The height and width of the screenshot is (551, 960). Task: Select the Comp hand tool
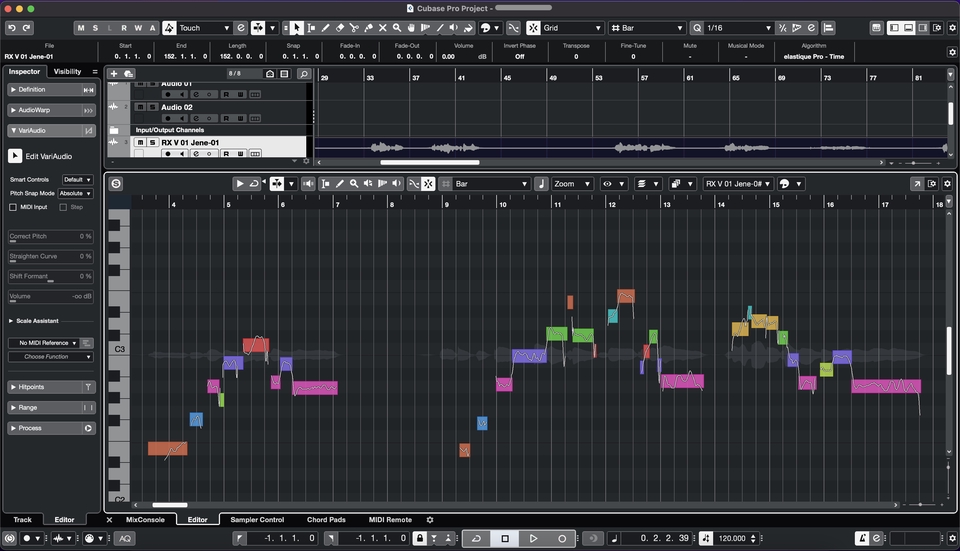pyautogui.click(x=411, y=28)
